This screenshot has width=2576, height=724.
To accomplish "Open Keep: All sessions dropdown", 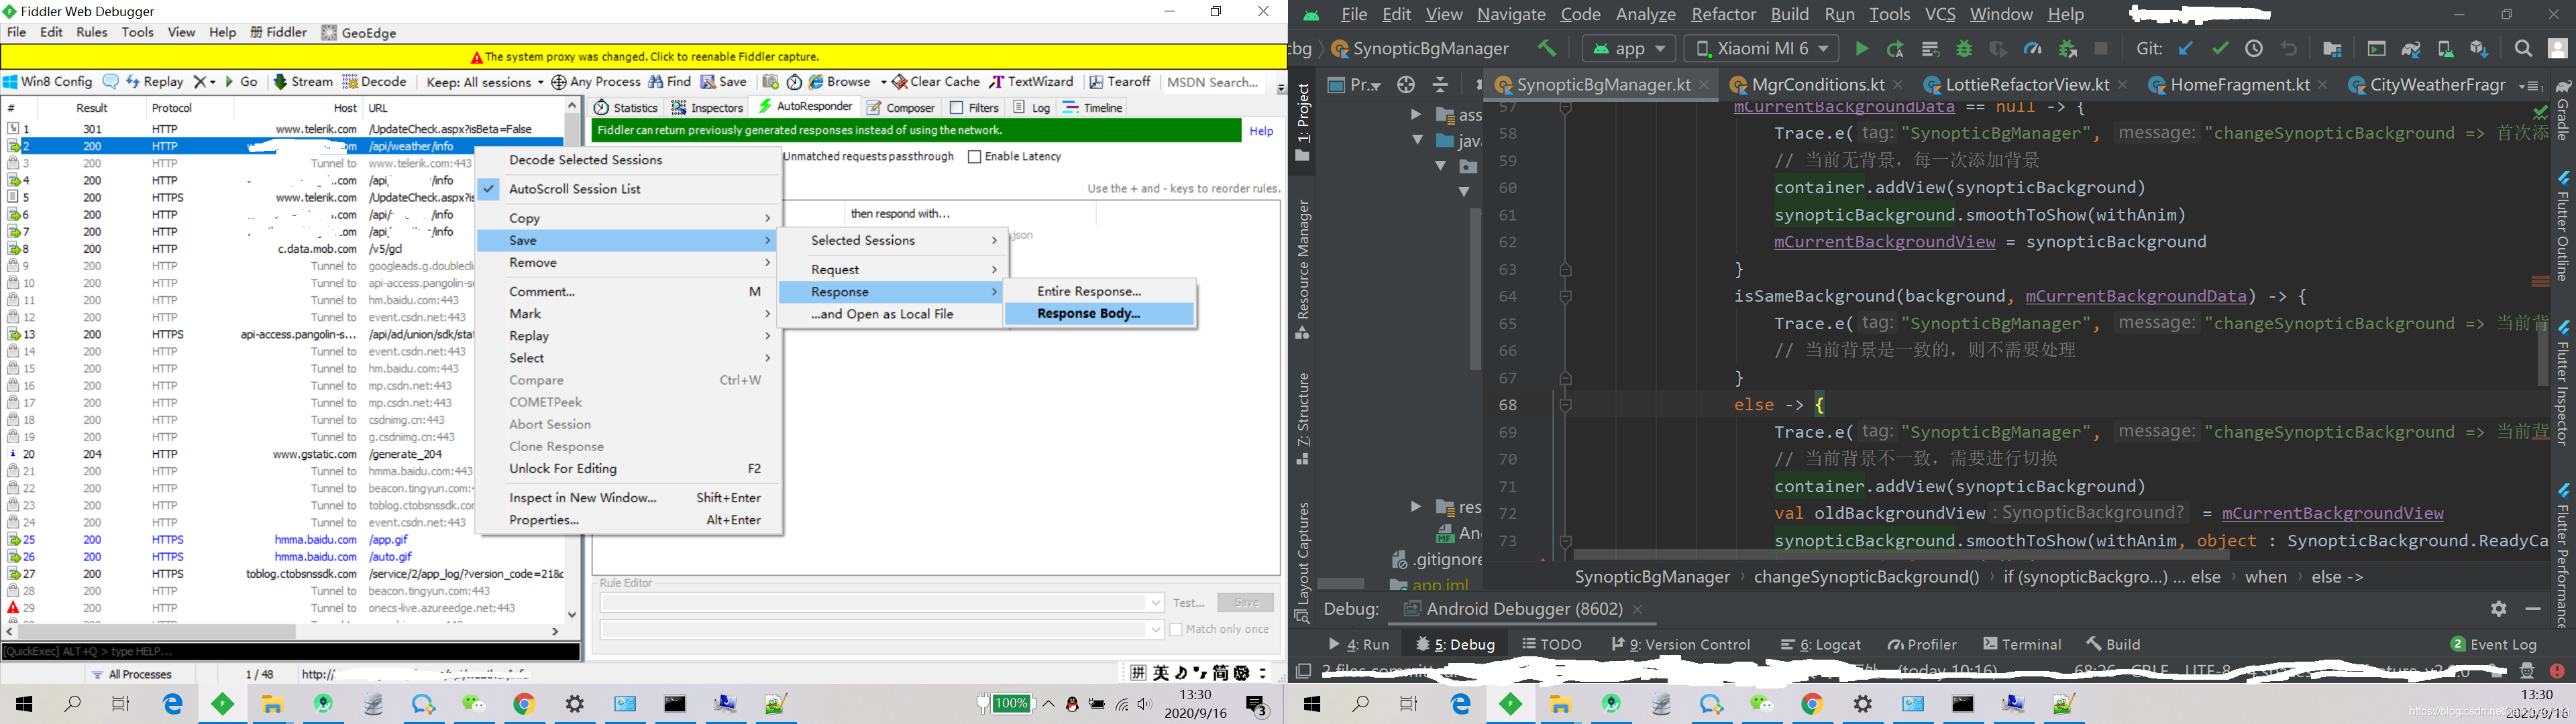I will [484, 82].
